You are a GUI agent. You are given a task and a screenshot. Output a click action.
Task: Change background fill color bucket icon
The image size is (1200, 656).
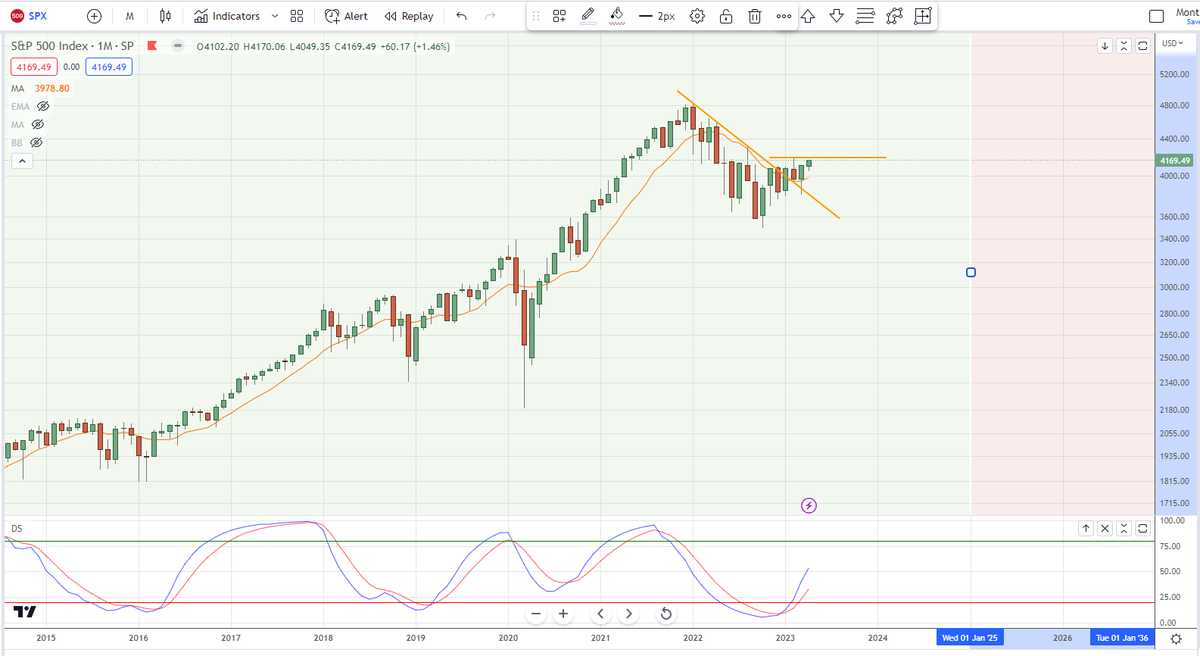point(617,16)
